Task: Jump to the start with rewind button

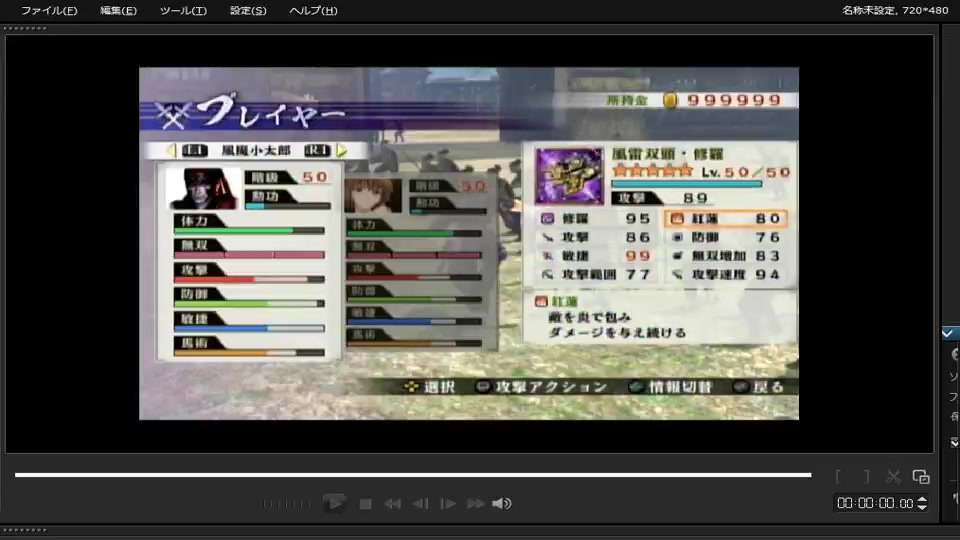Action: pyautogui.click(x=392, y=504)
